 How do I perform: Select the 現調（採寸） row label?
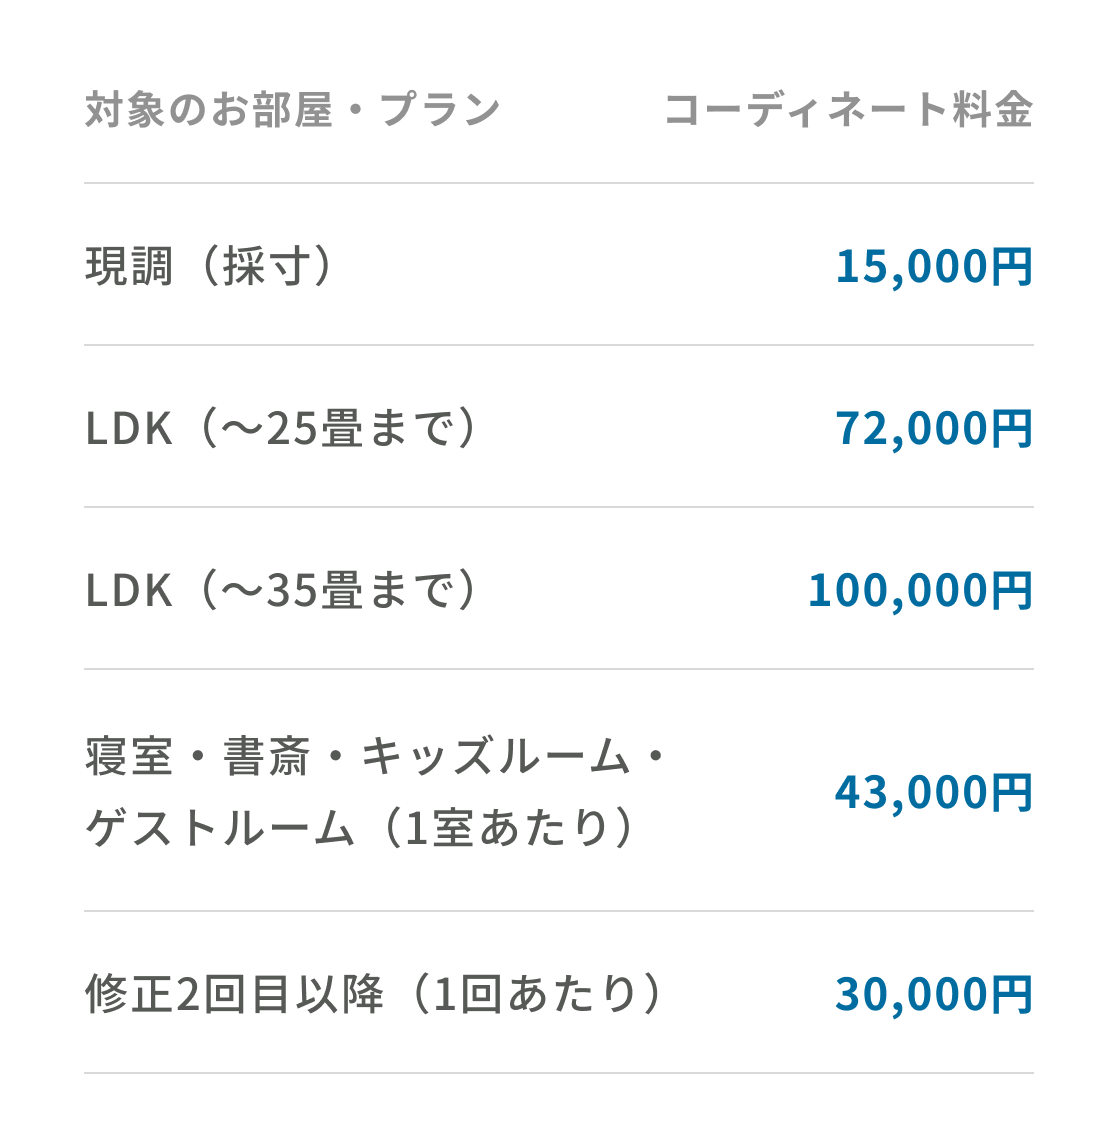(x=209, y=266)
